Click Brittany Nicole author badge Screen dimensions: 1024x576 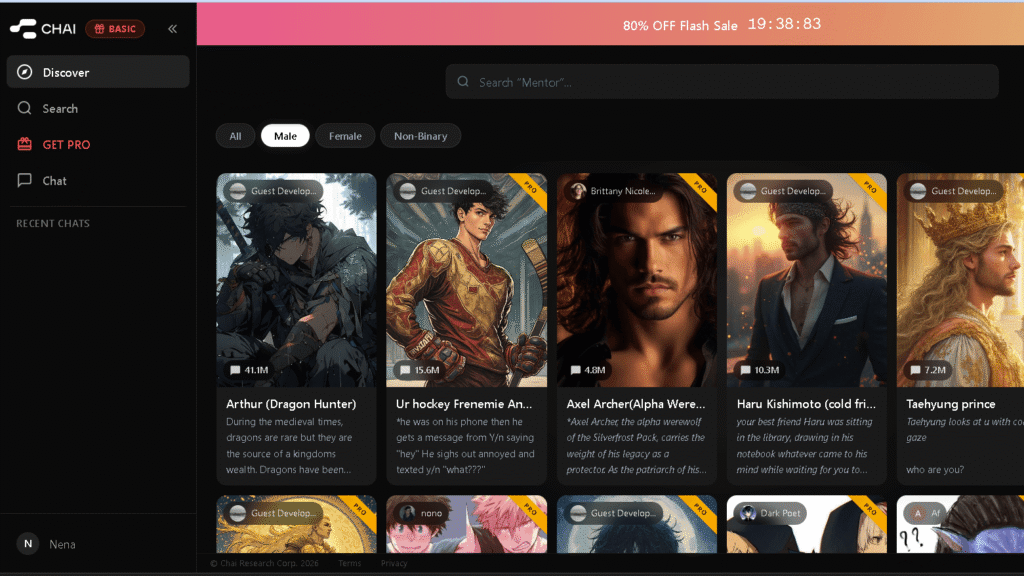pyautogui.click(x=613, y=191)
